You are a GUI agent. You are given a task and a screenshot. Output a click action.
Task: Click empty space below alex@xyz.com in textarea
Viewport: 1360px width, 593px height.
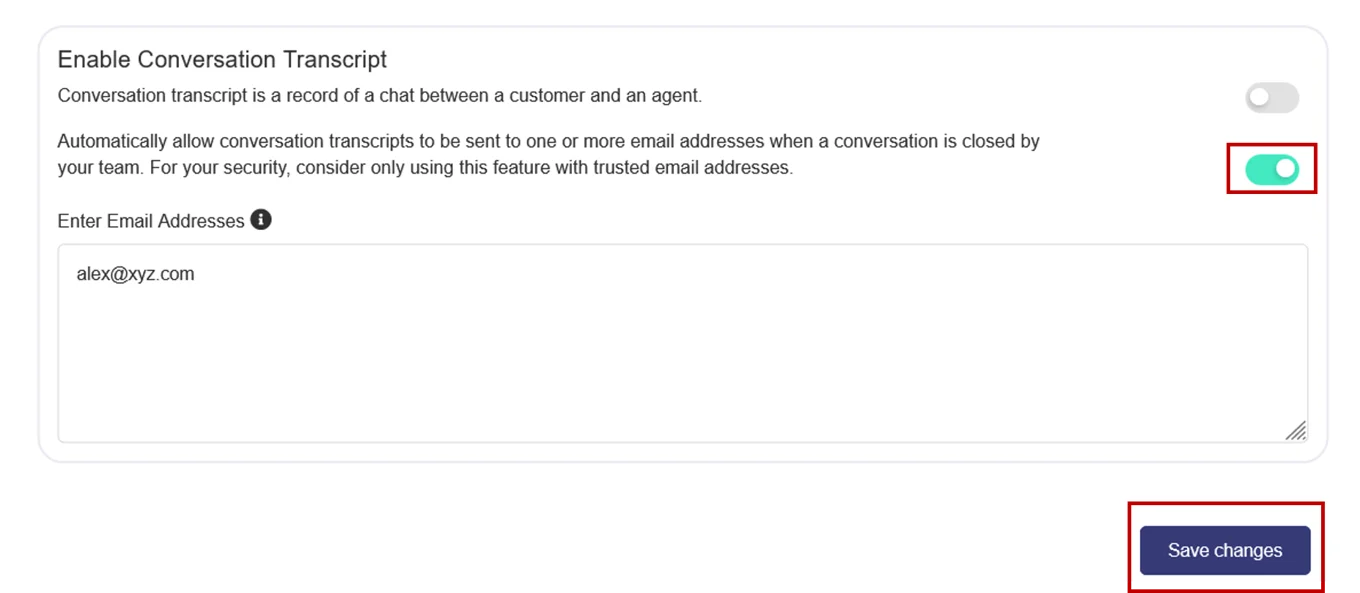400,370
